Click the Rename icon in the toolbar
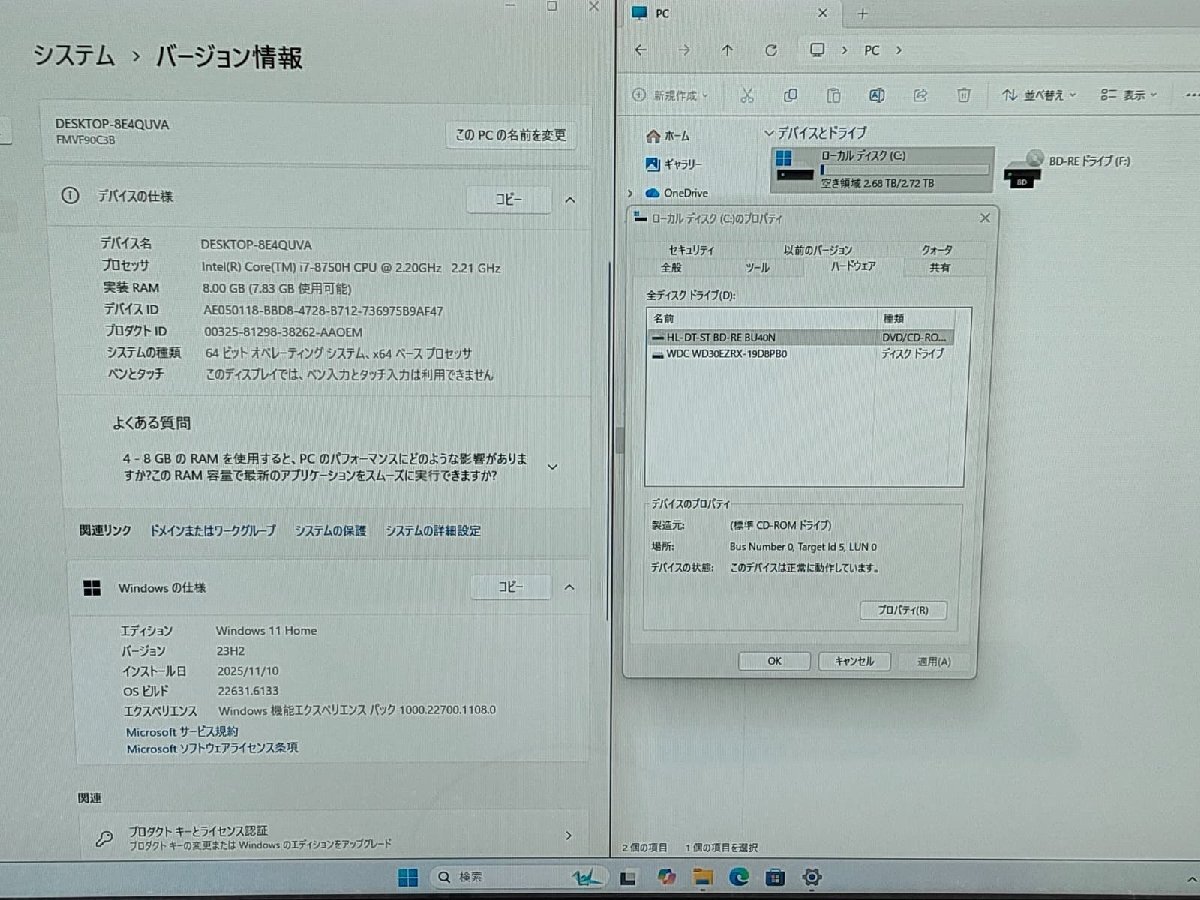Viewport: 1200px width, 900px height. (x=877, y=95)
